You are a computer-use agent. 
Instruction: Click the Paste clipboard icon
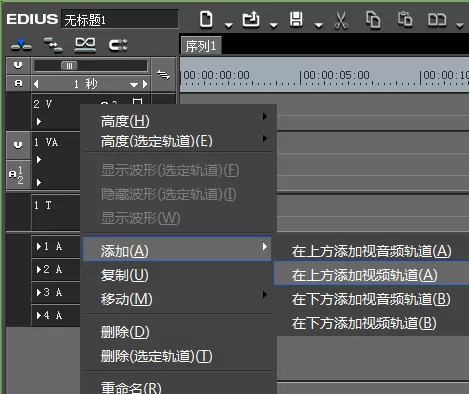405,19
